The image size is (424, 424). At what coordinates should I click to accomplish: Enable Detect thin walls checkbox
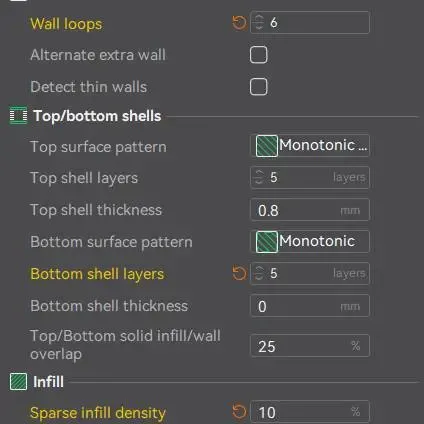click(x=259, y=87)
